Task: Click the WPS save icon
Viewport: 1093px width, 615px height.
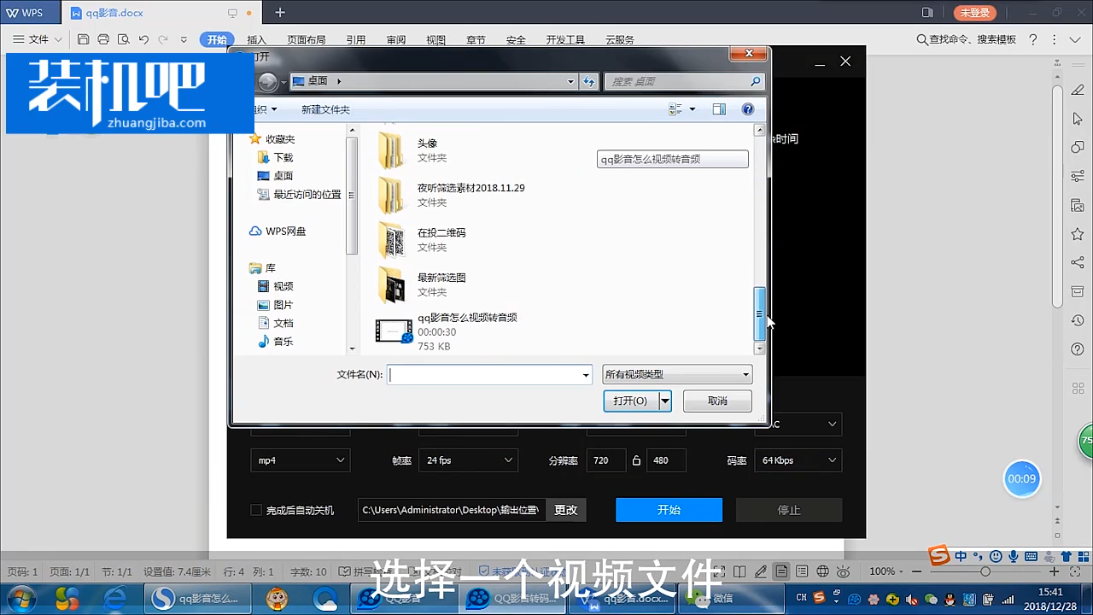Action: 83,40
